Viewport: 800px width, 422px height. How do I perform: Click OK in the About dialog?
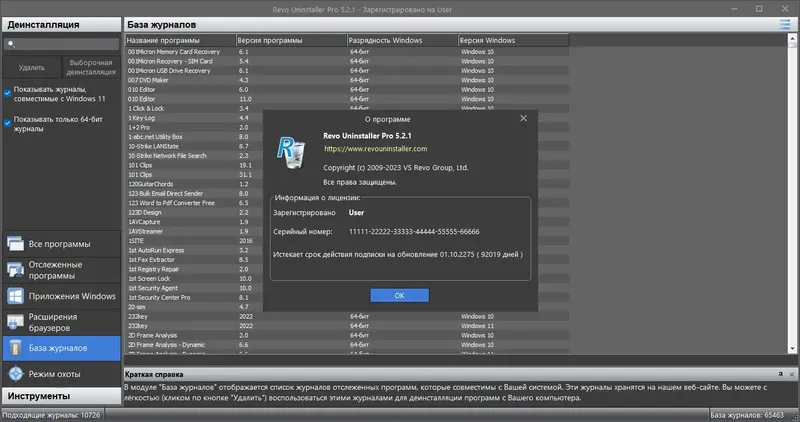point(399,295)
